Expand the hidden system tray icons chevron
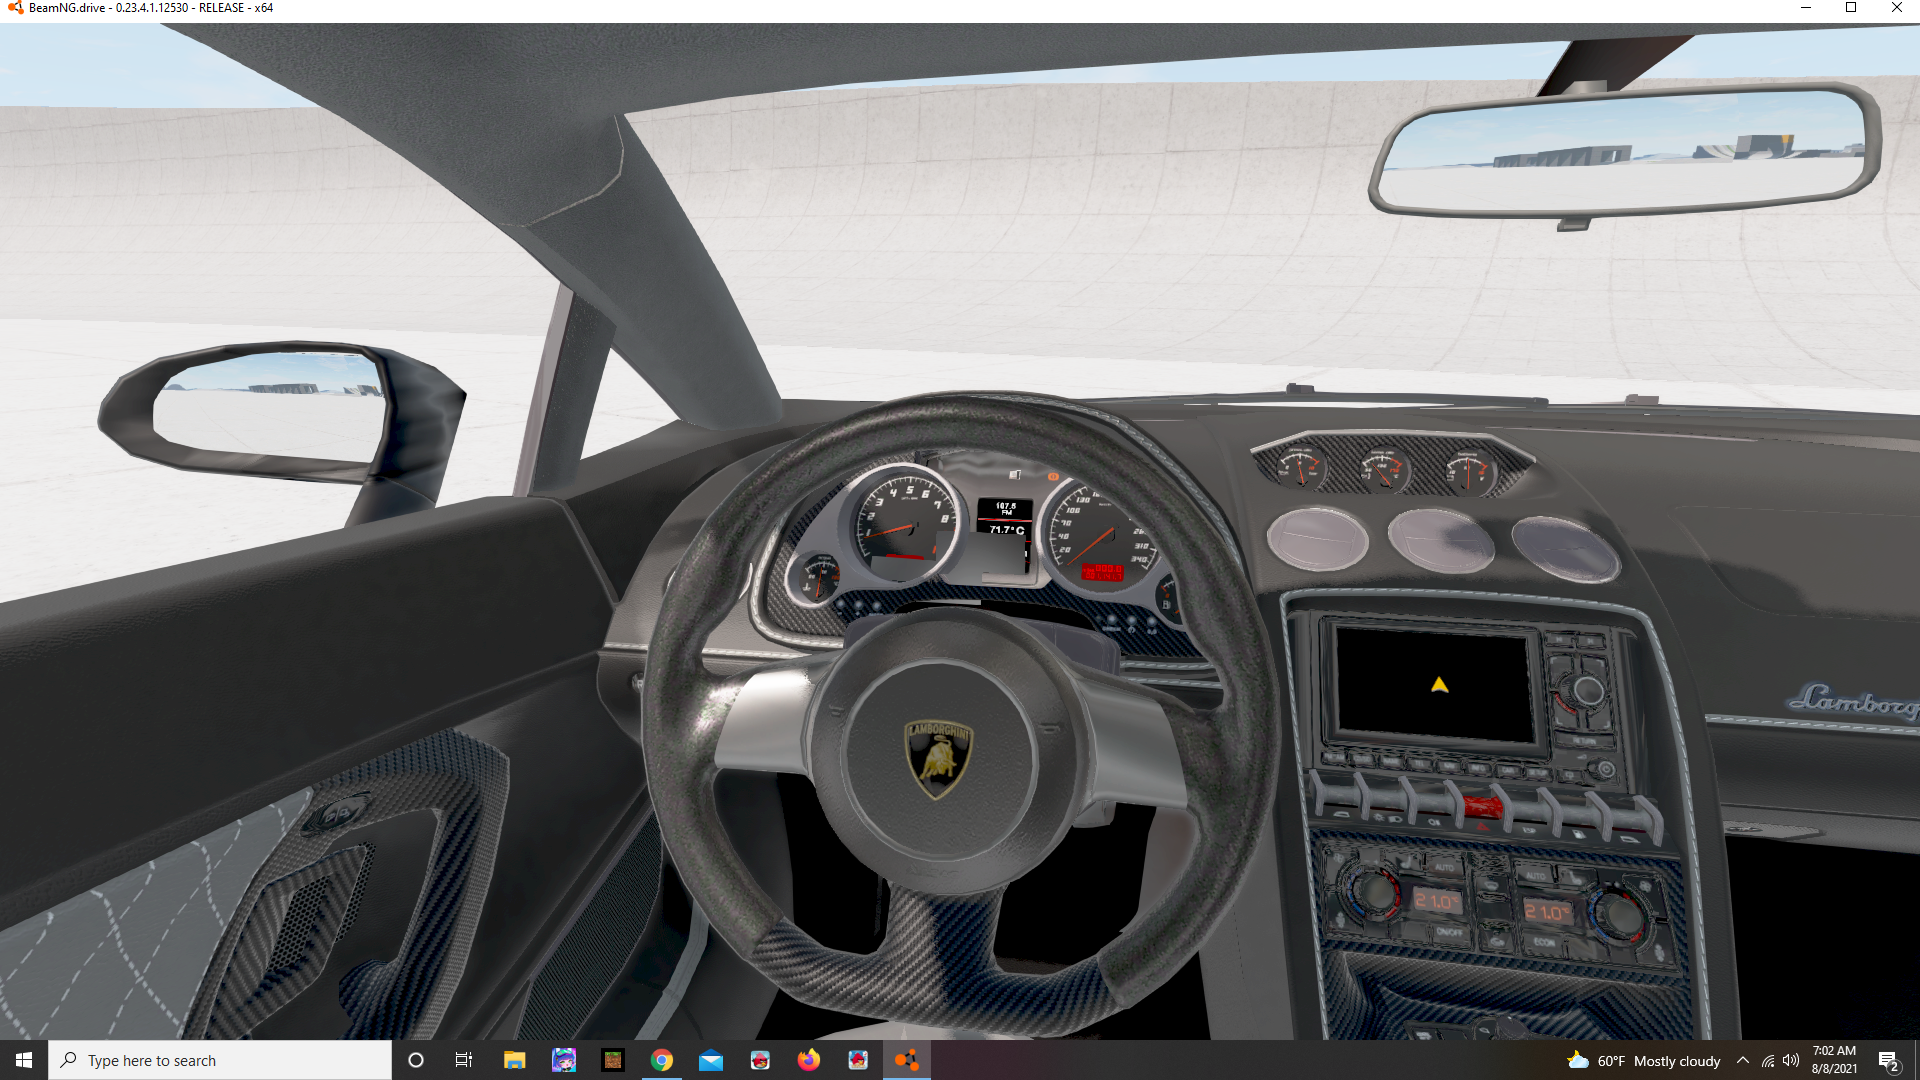This screenshot has width=1920, height=1080. click(x=1743, y=1061)
